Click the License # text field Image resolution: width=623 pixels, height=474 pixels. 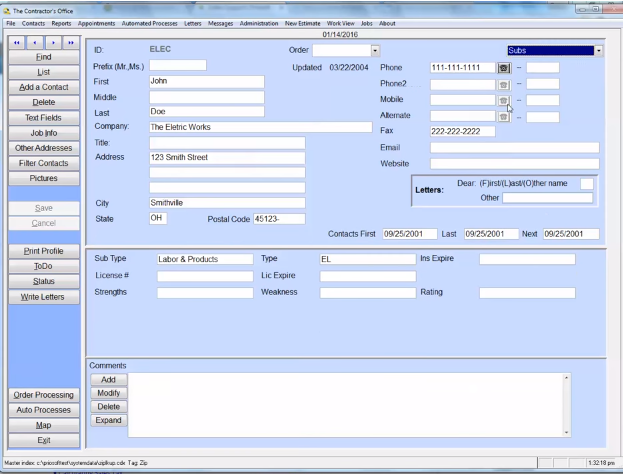click(205, 276)
